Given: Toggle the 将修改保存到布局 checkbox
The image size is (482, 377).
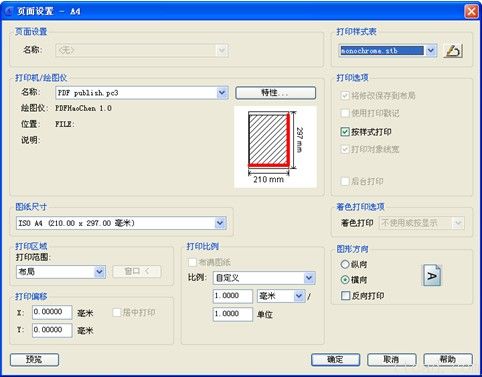Looking at the screenshot, I should point(345,96).
